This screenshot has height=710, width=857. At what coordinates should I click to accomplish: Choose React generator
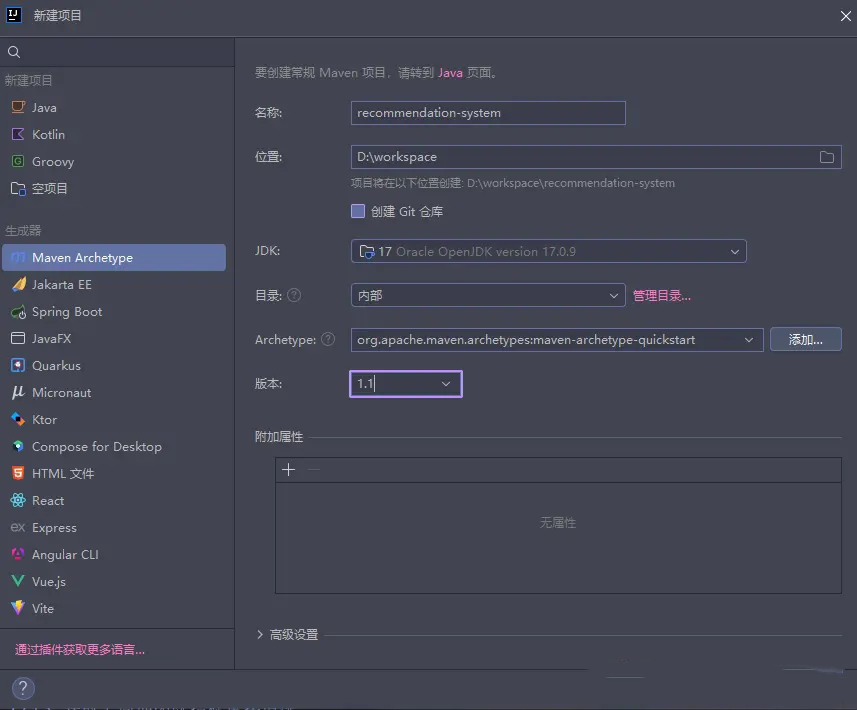click(x=114, y=500)
